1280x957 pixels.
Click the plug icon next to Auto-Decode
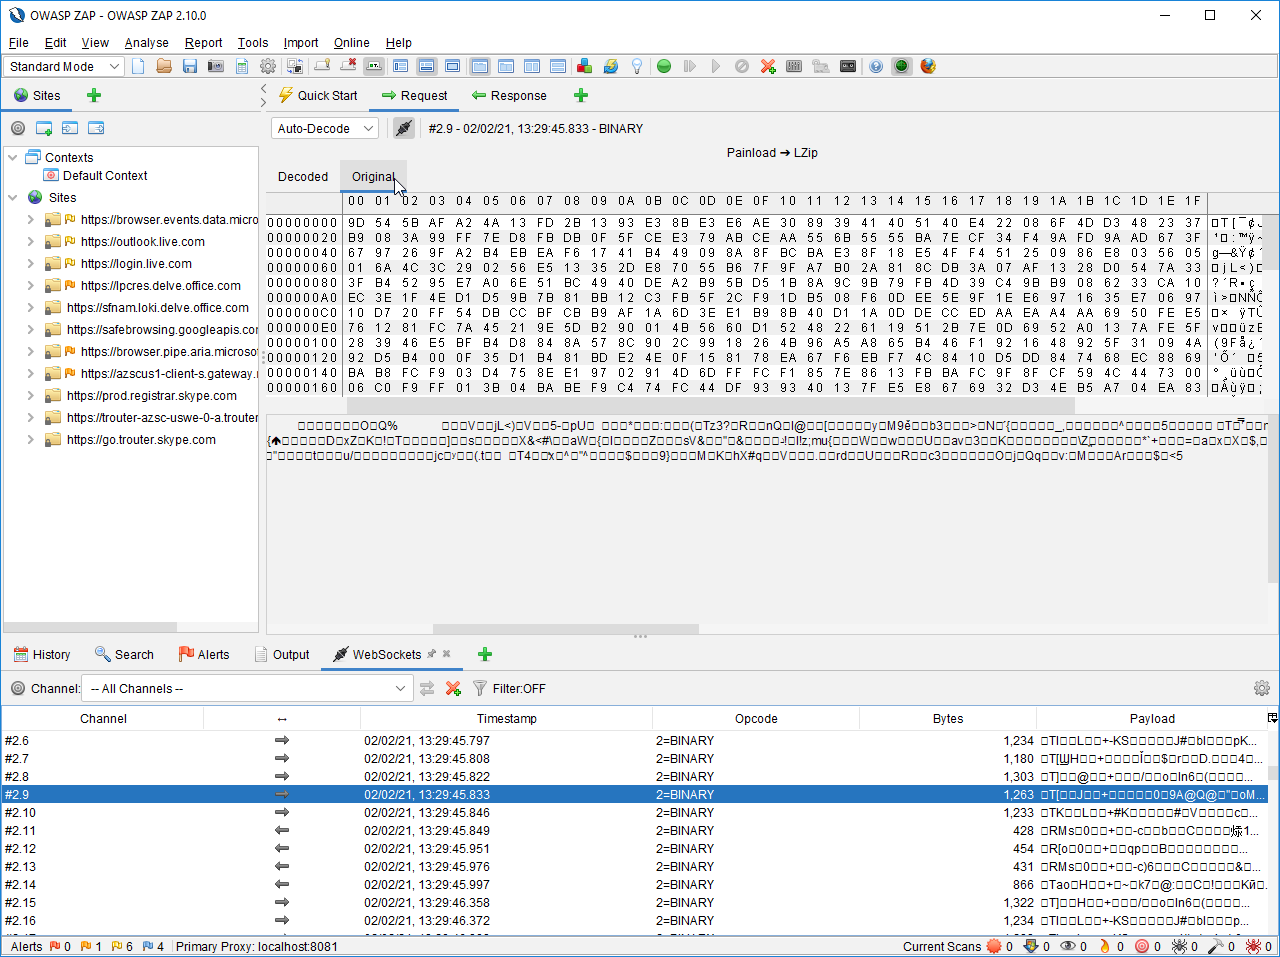tap(404, 128)
